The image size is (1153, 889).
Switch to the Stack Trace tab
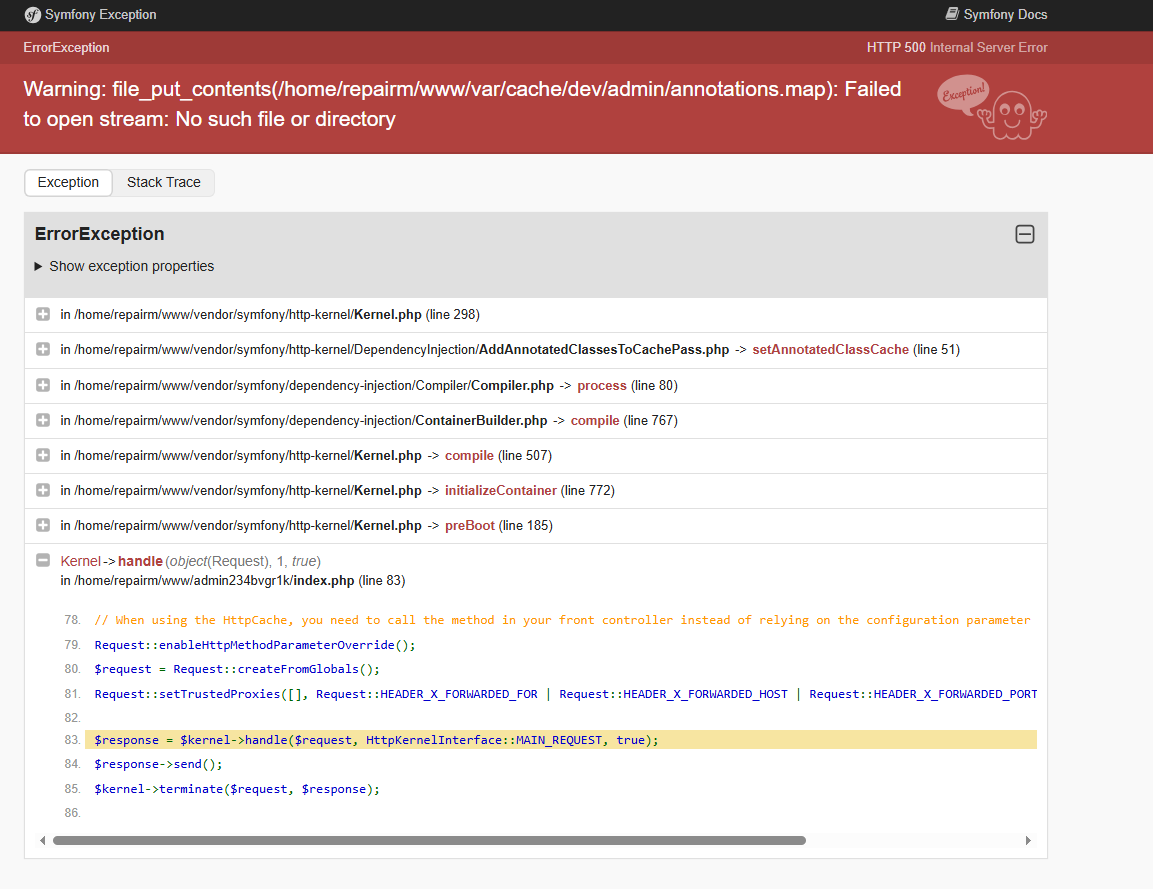click(163, 182)
